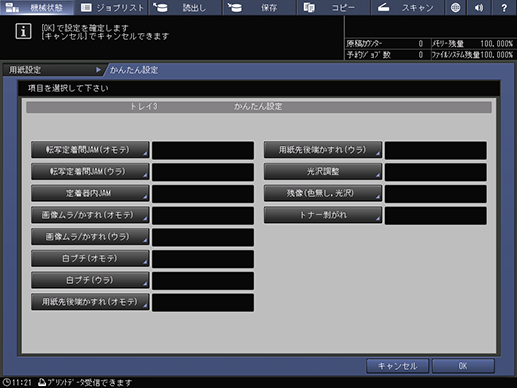This screenshot has width=517, height=388.
Task: Switch to the ジョブリスト tab
Action: coord(111,7)
